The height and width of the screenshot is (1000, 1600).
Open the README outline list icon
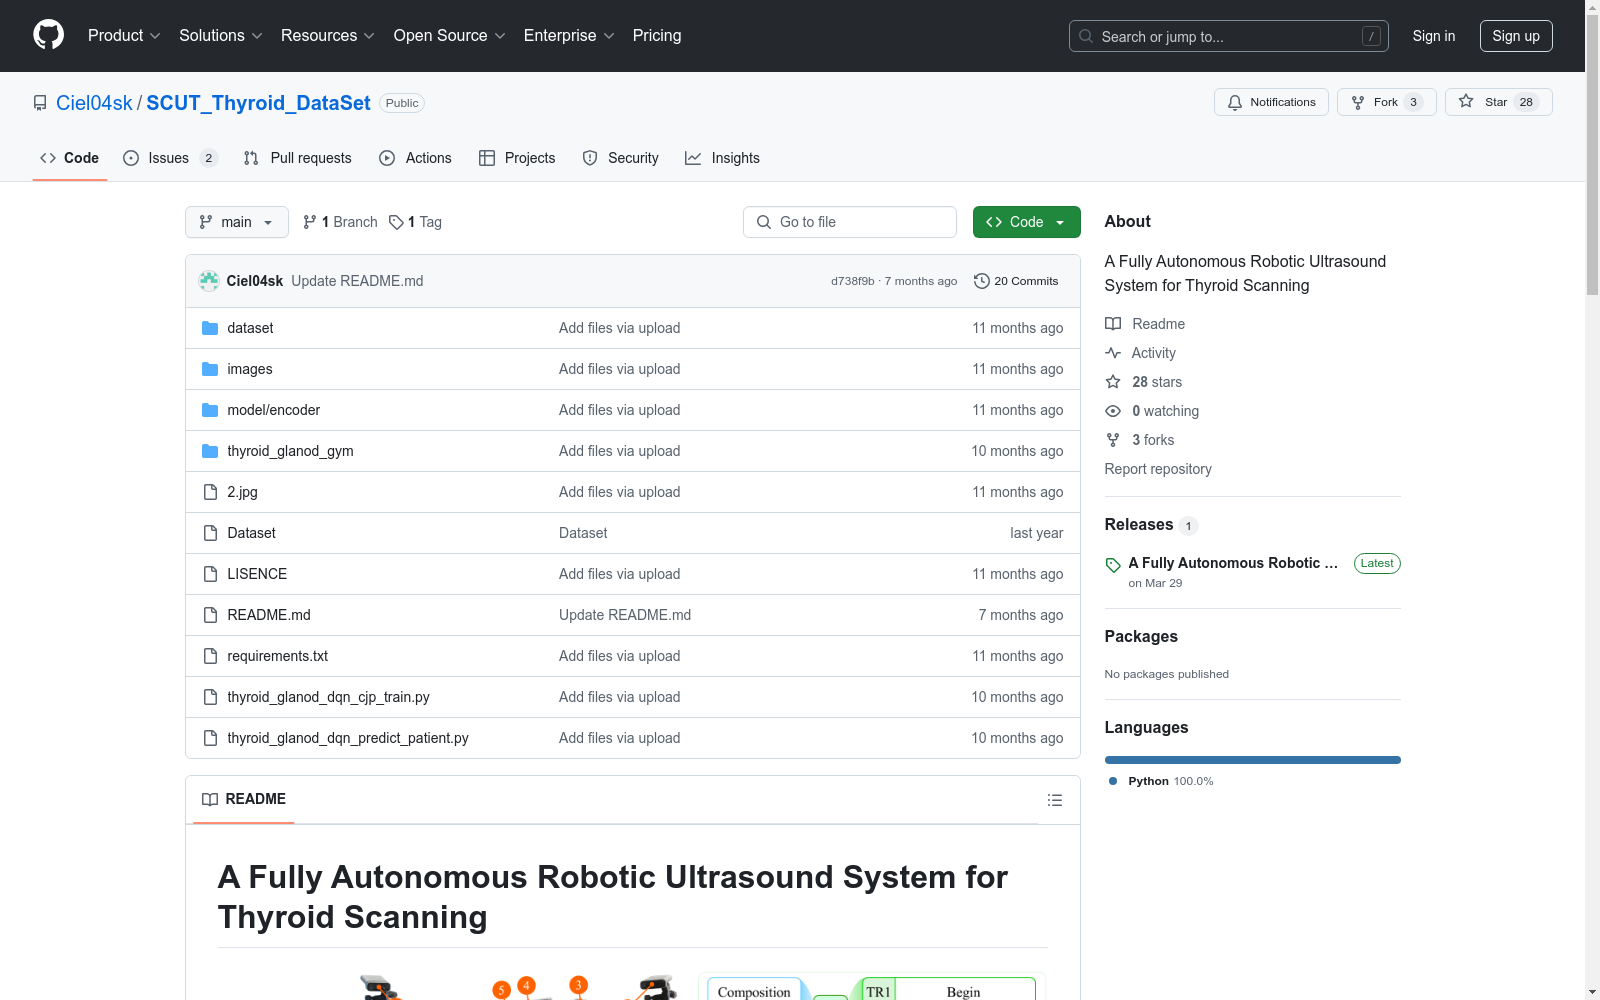pyautogui.click(x=1055, y=800)
